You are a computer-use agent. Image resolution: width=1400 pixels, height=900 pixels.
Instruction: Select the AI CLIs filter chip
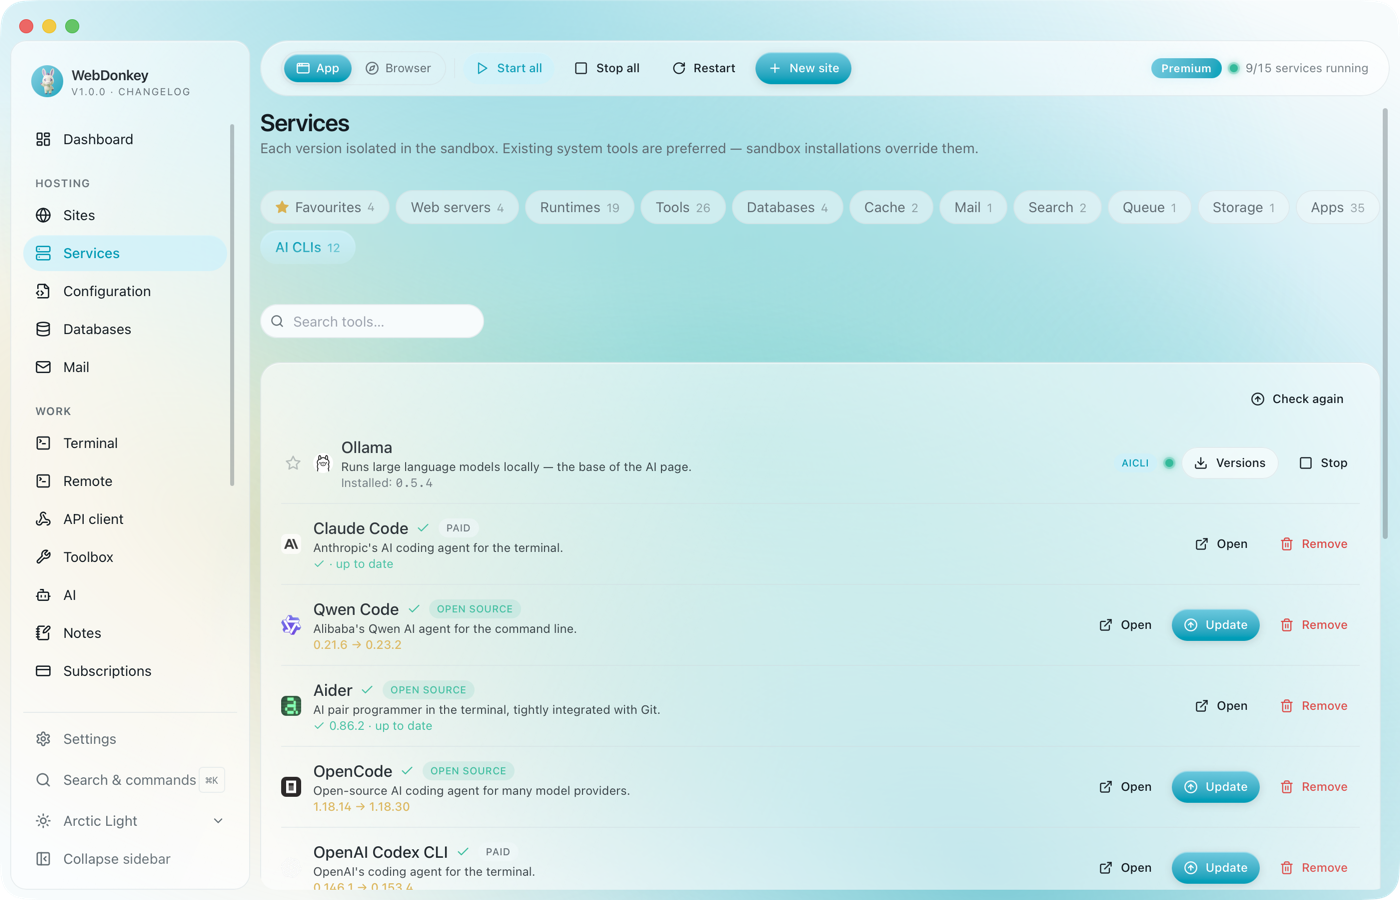click(x=308, y=247)
